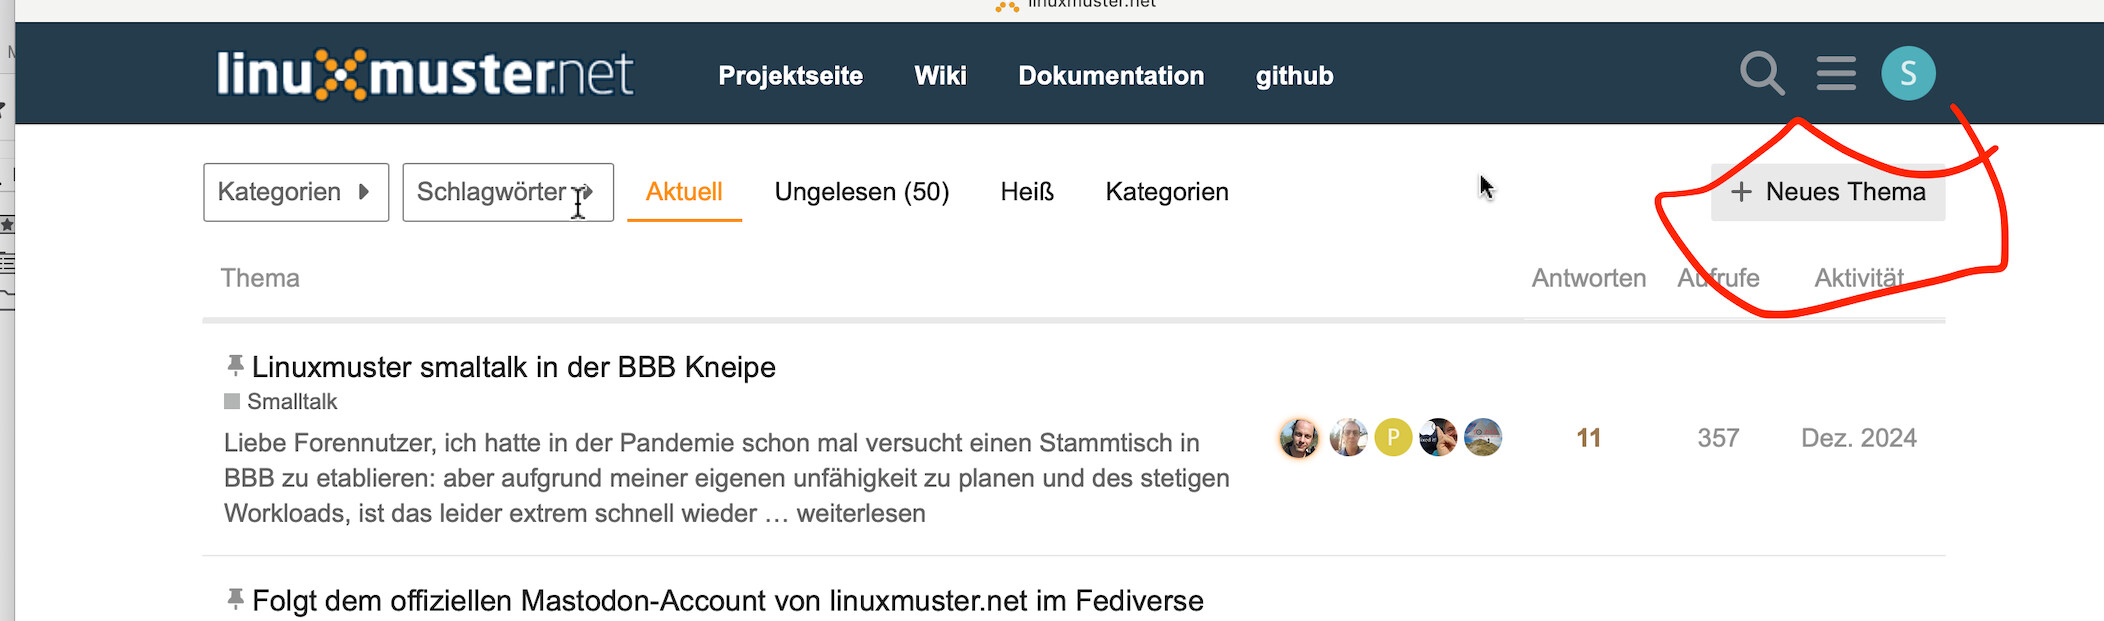Image resolution: width=2104 pixels, height=621 pixels.
Task: Sort topics by Antworten column
Action: 1588,278
